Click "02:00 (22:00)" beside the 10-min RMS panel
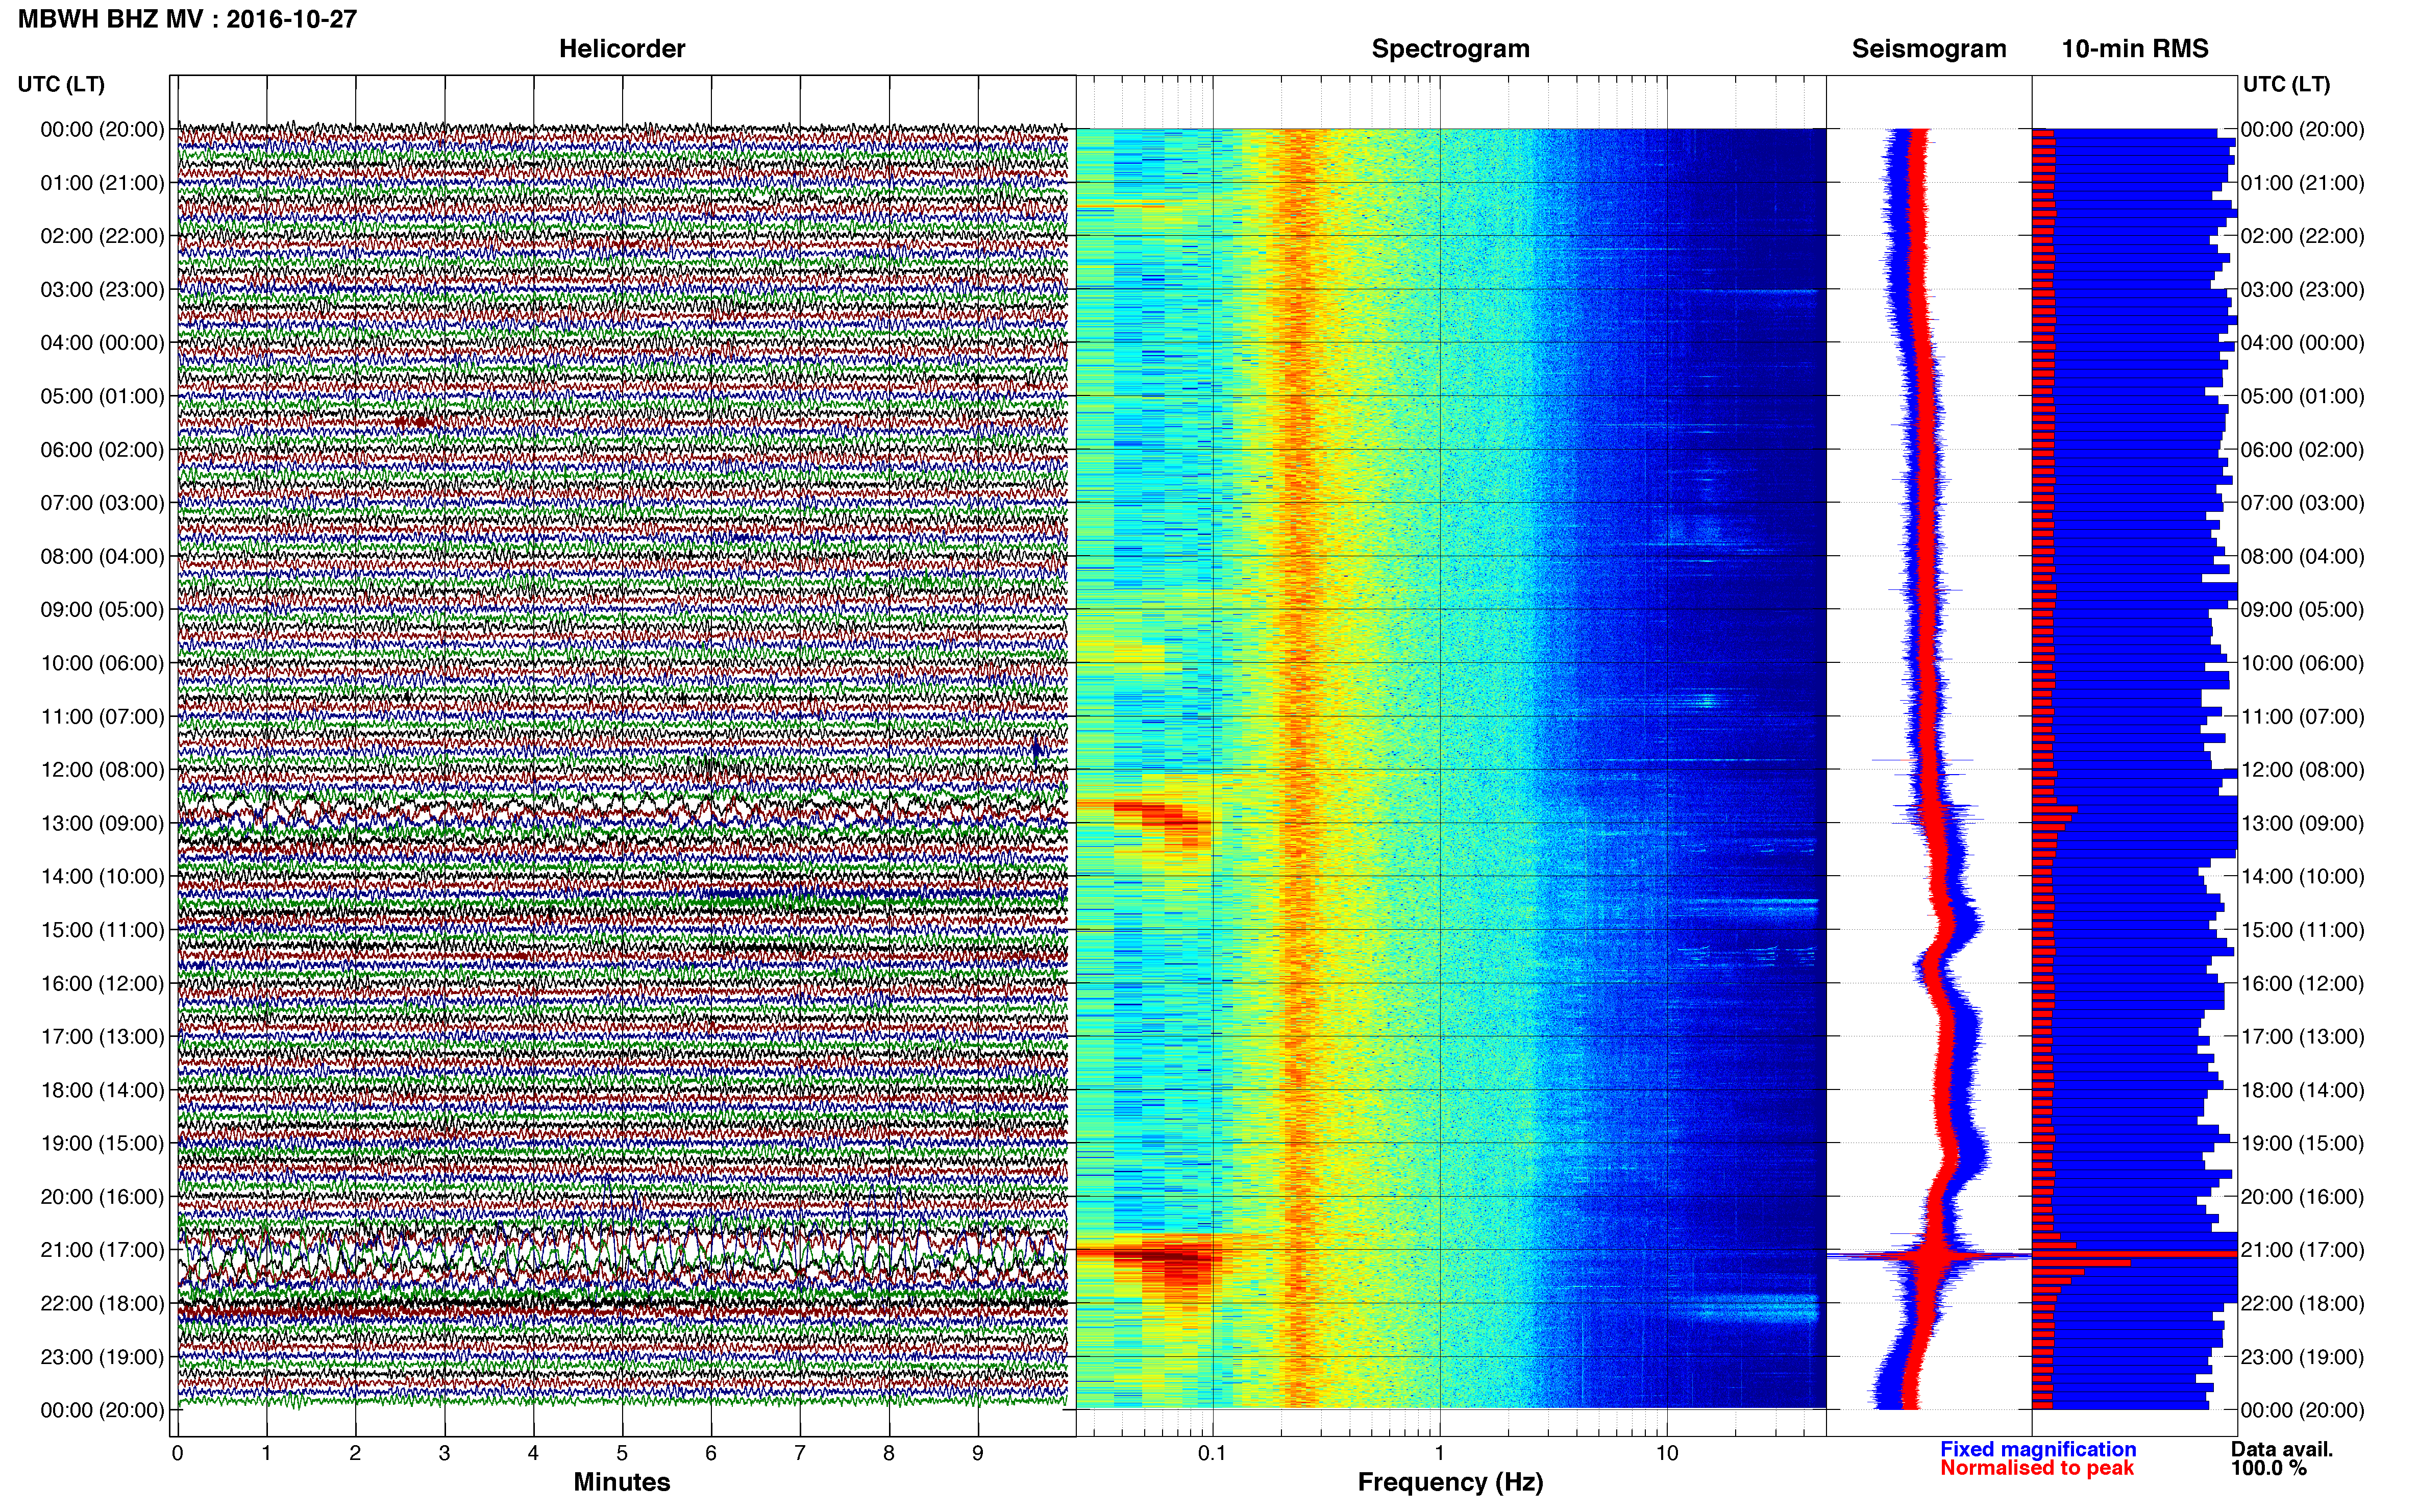Screen dimensions: 2419x1512 (x=2302, y=236)
